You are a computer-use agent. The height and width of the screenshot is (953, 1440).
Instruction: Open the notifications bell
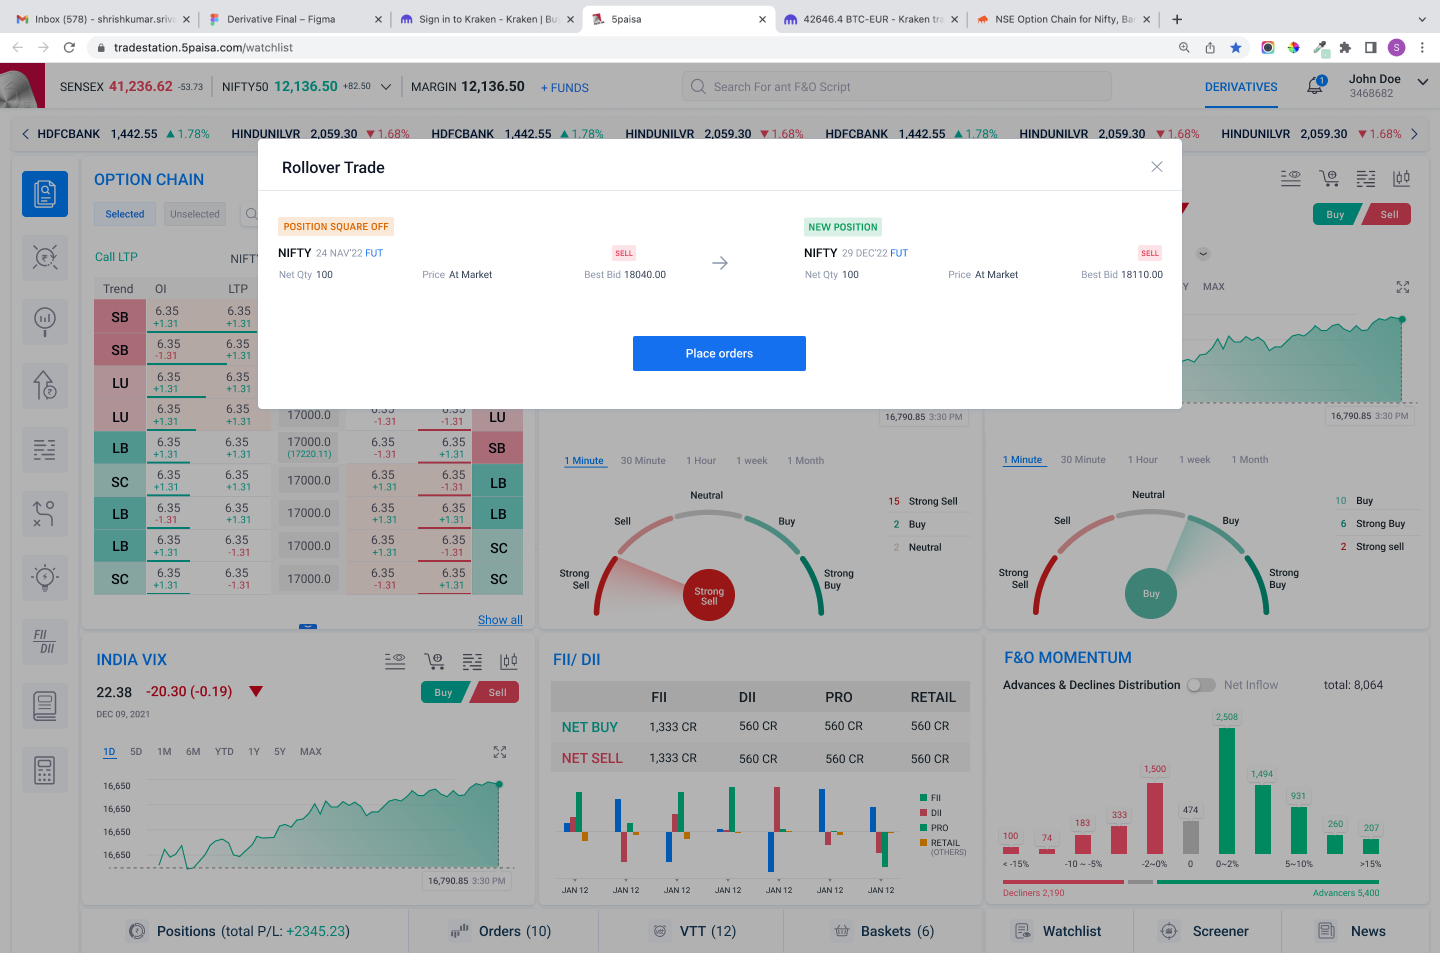click(x=1315, y=86)
